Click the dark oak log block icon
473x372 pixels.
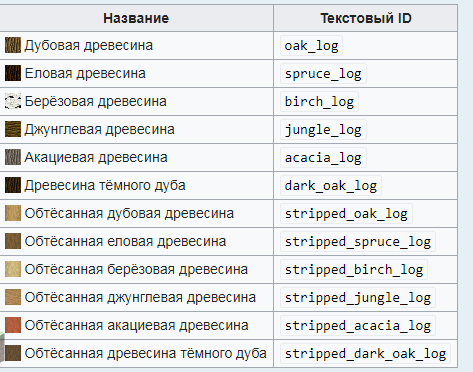click(x=13, y=185)
